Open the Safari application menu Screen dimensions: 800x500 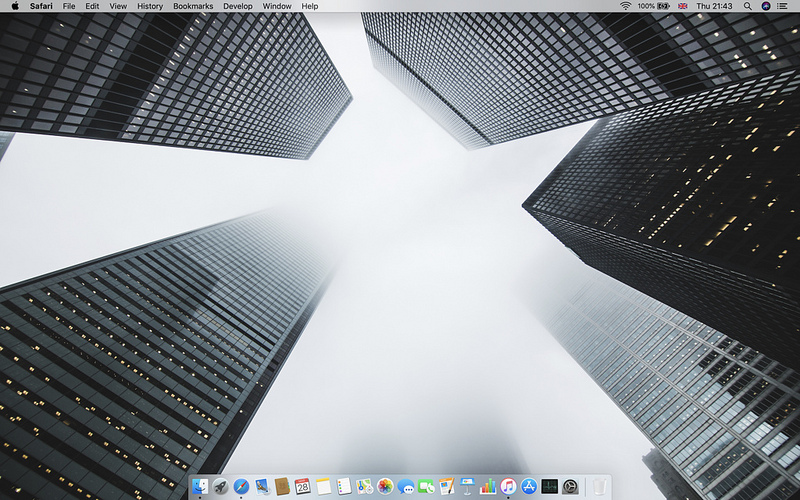click(x=41, y=6)
